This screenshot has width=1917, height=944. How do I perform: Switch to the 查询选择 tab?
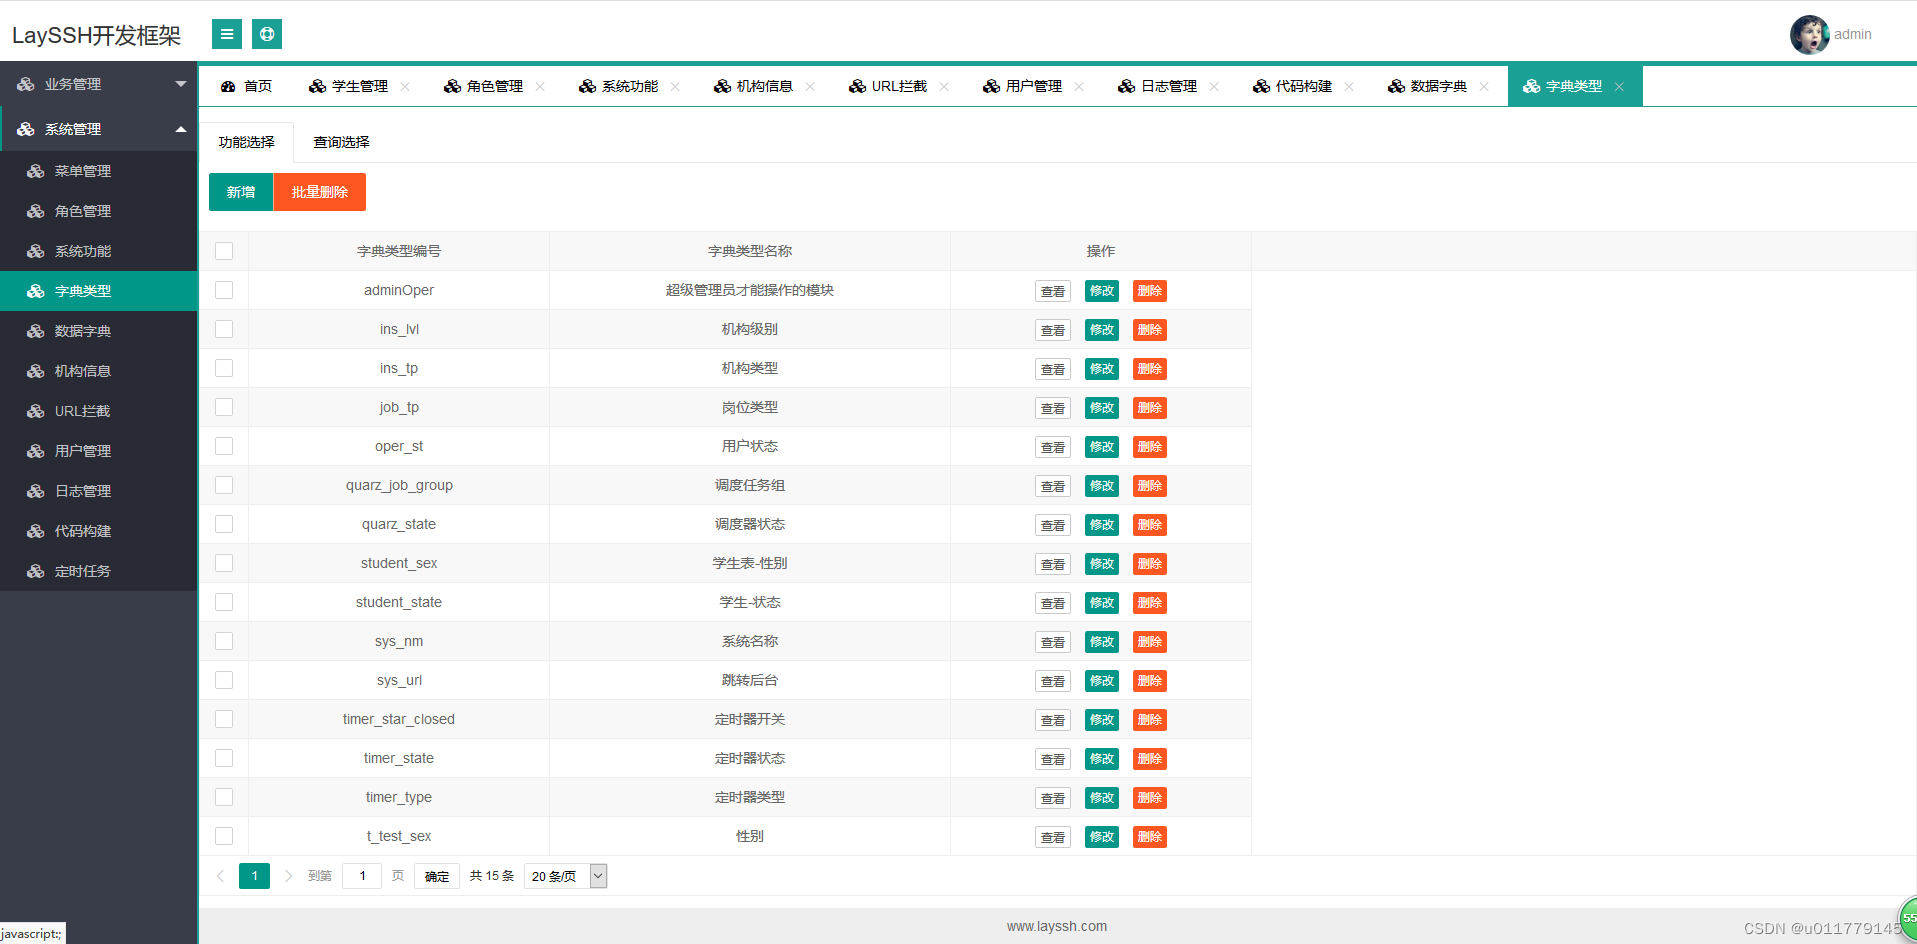point(340,141)
